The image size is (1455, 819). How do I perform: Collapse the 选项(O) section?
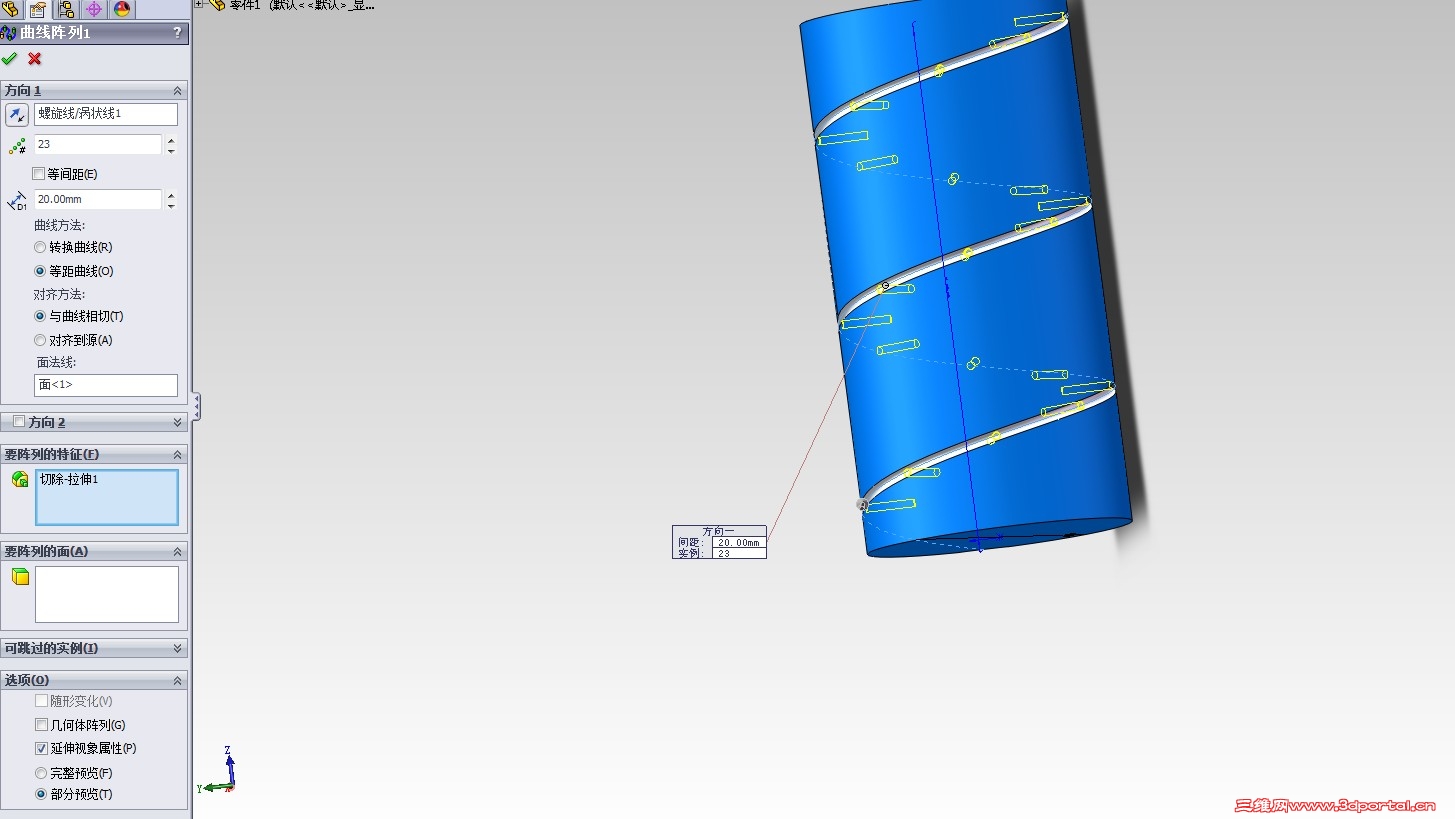[x=178, y=680]
